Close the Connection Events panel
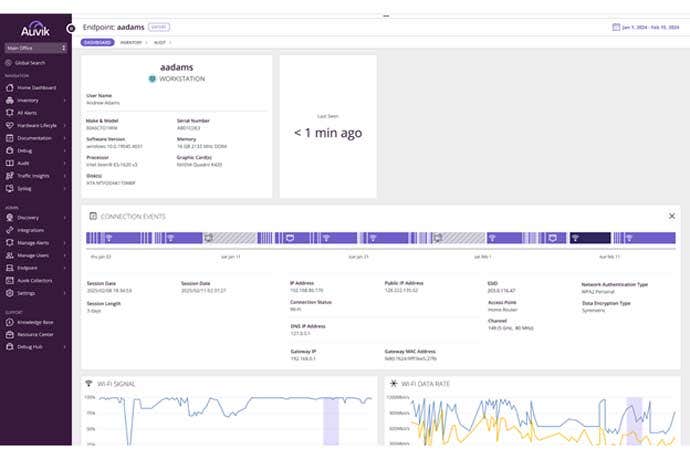This screenshot has width=690, height=459. [x=672, y=216]
